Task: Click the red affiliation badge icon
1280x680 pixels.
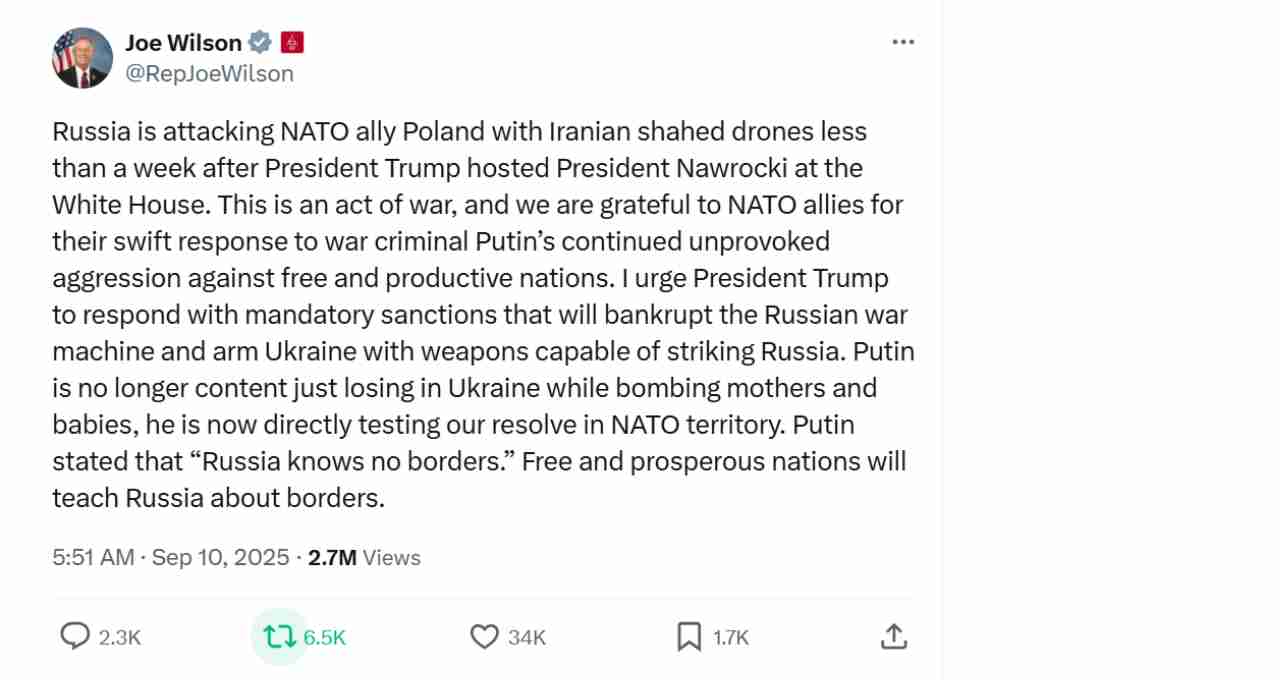Action: tap(292, 42)
